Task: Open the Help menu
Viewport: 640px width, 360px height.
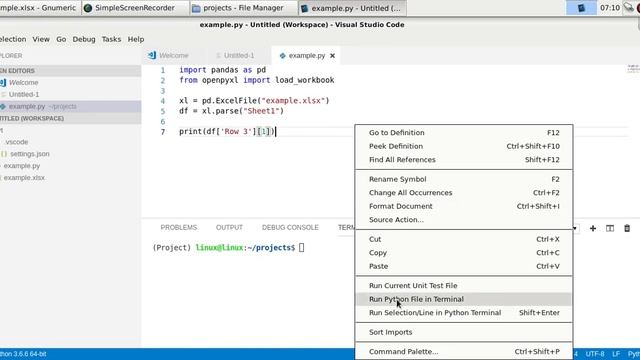Action: pyautogui.click(x=136, y=39)
